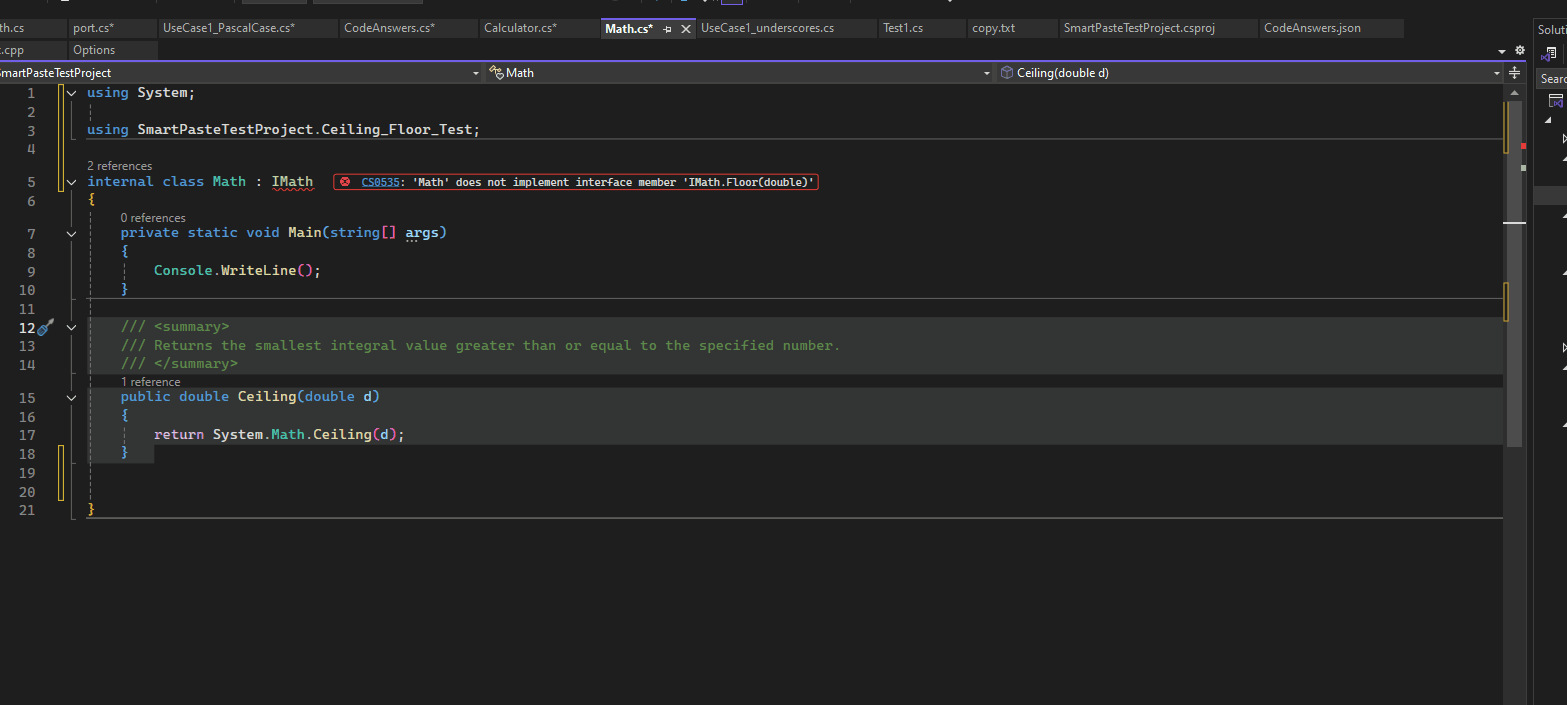
Task: Open the tab settings gear icon
Action: (x=1520, y=50)
